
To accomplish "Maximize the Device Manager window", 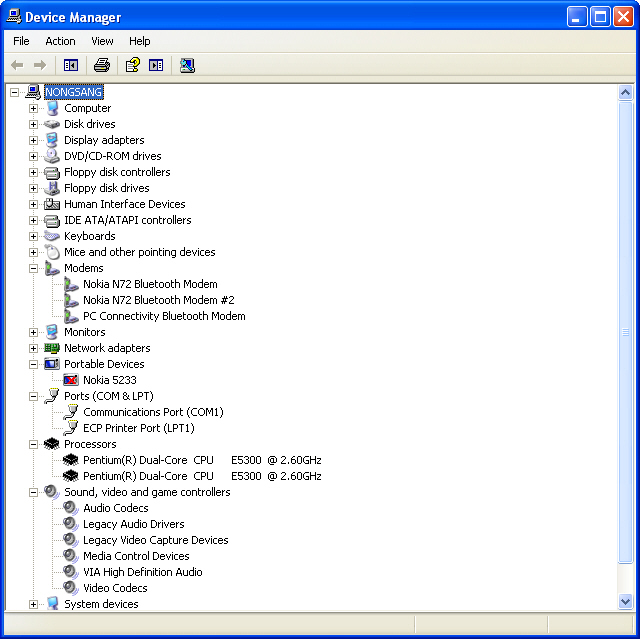I will tap(600, 17).
